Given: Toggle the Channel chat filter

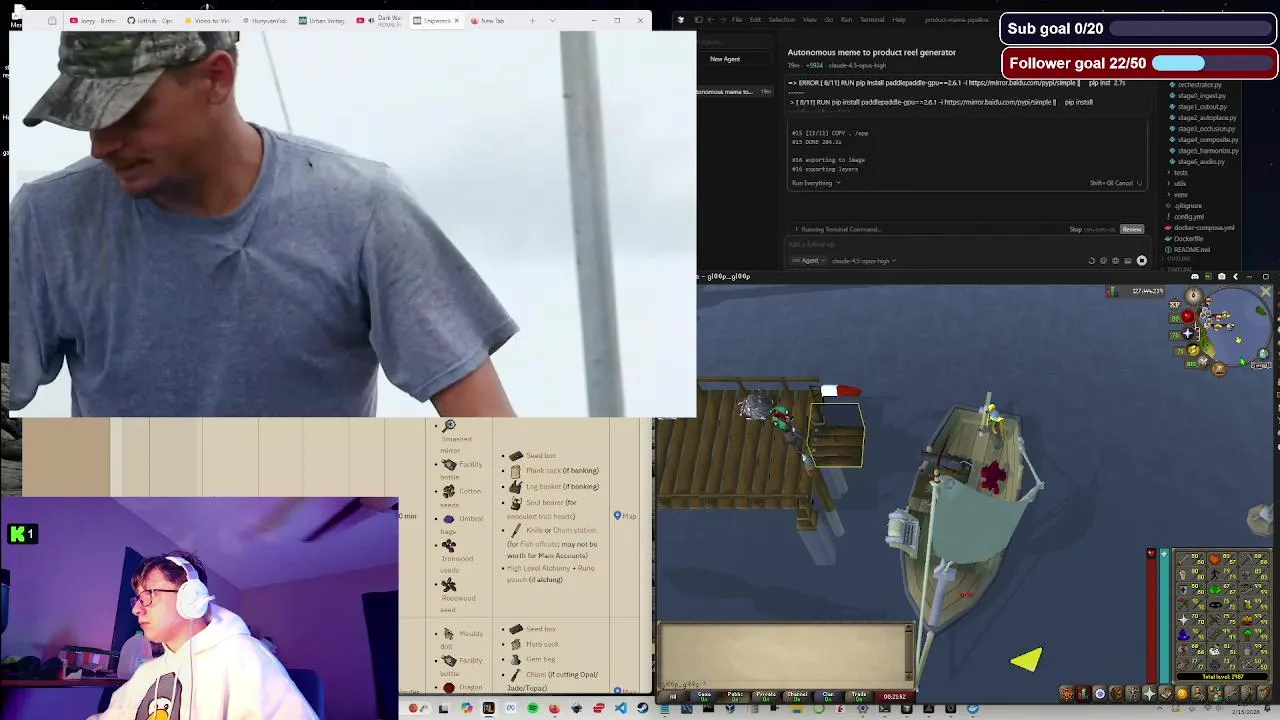Looking at the screenshot, I should pos(797,696).
